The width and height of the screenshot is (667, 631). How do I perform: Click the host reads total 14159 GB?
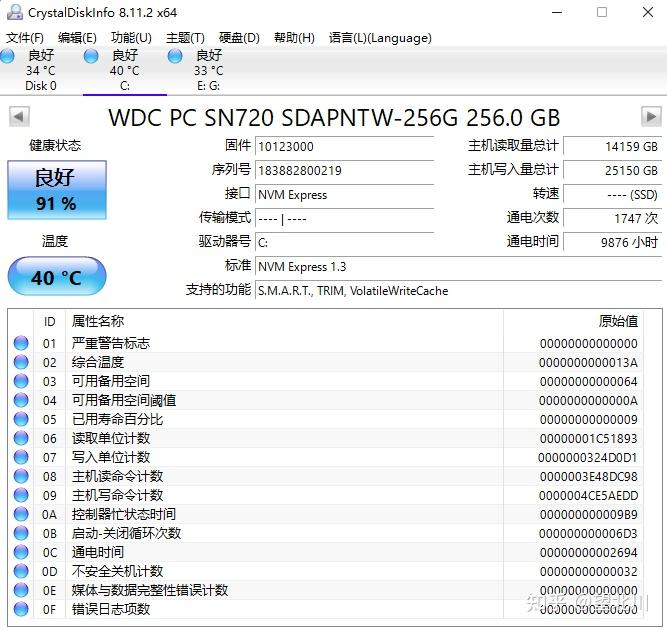pos(613,146)
